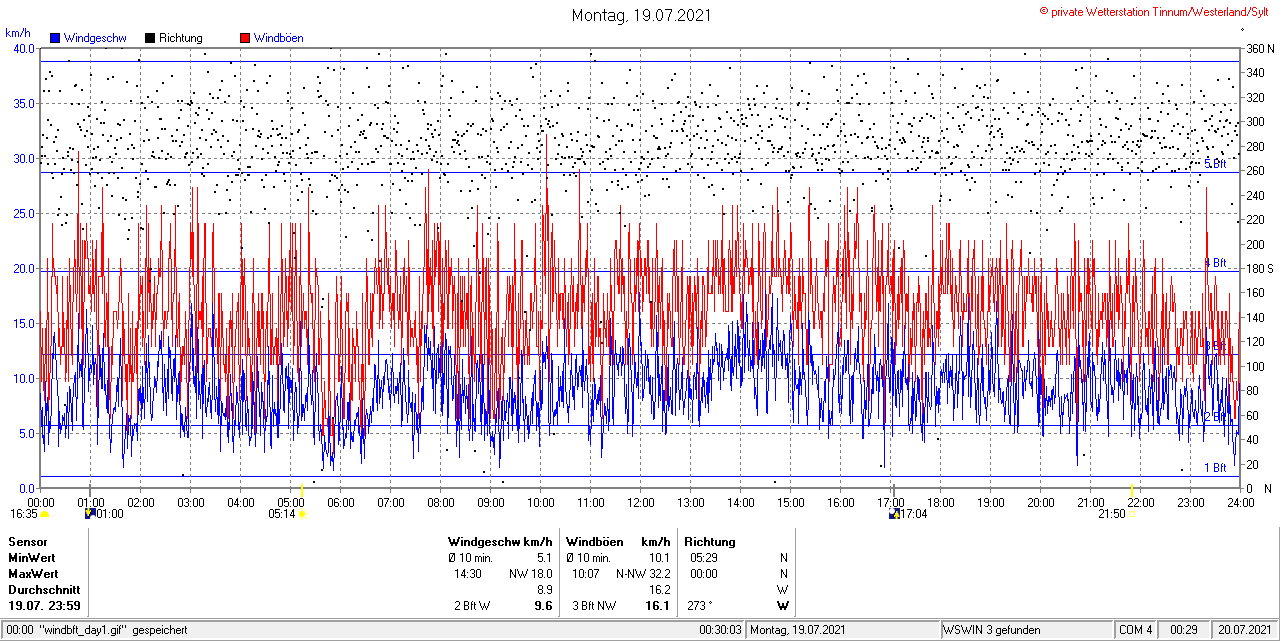
Task: Click the MinWert row label
Action: [x=32, y=558]
